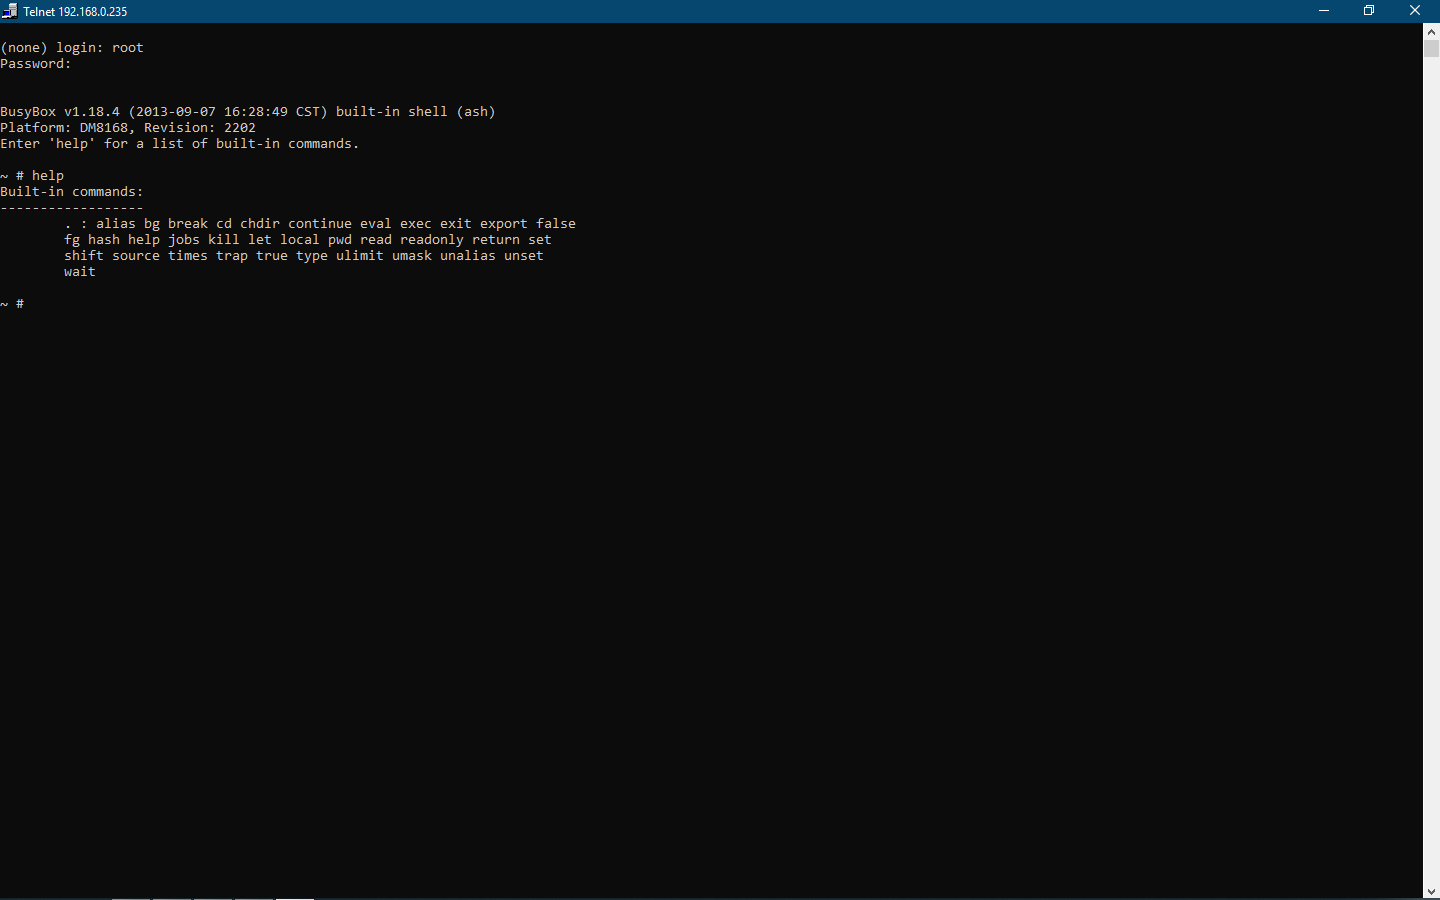The image size is (1440, 900).
Task: Click the 'readonly' command in the list
Action: (432, 240)
